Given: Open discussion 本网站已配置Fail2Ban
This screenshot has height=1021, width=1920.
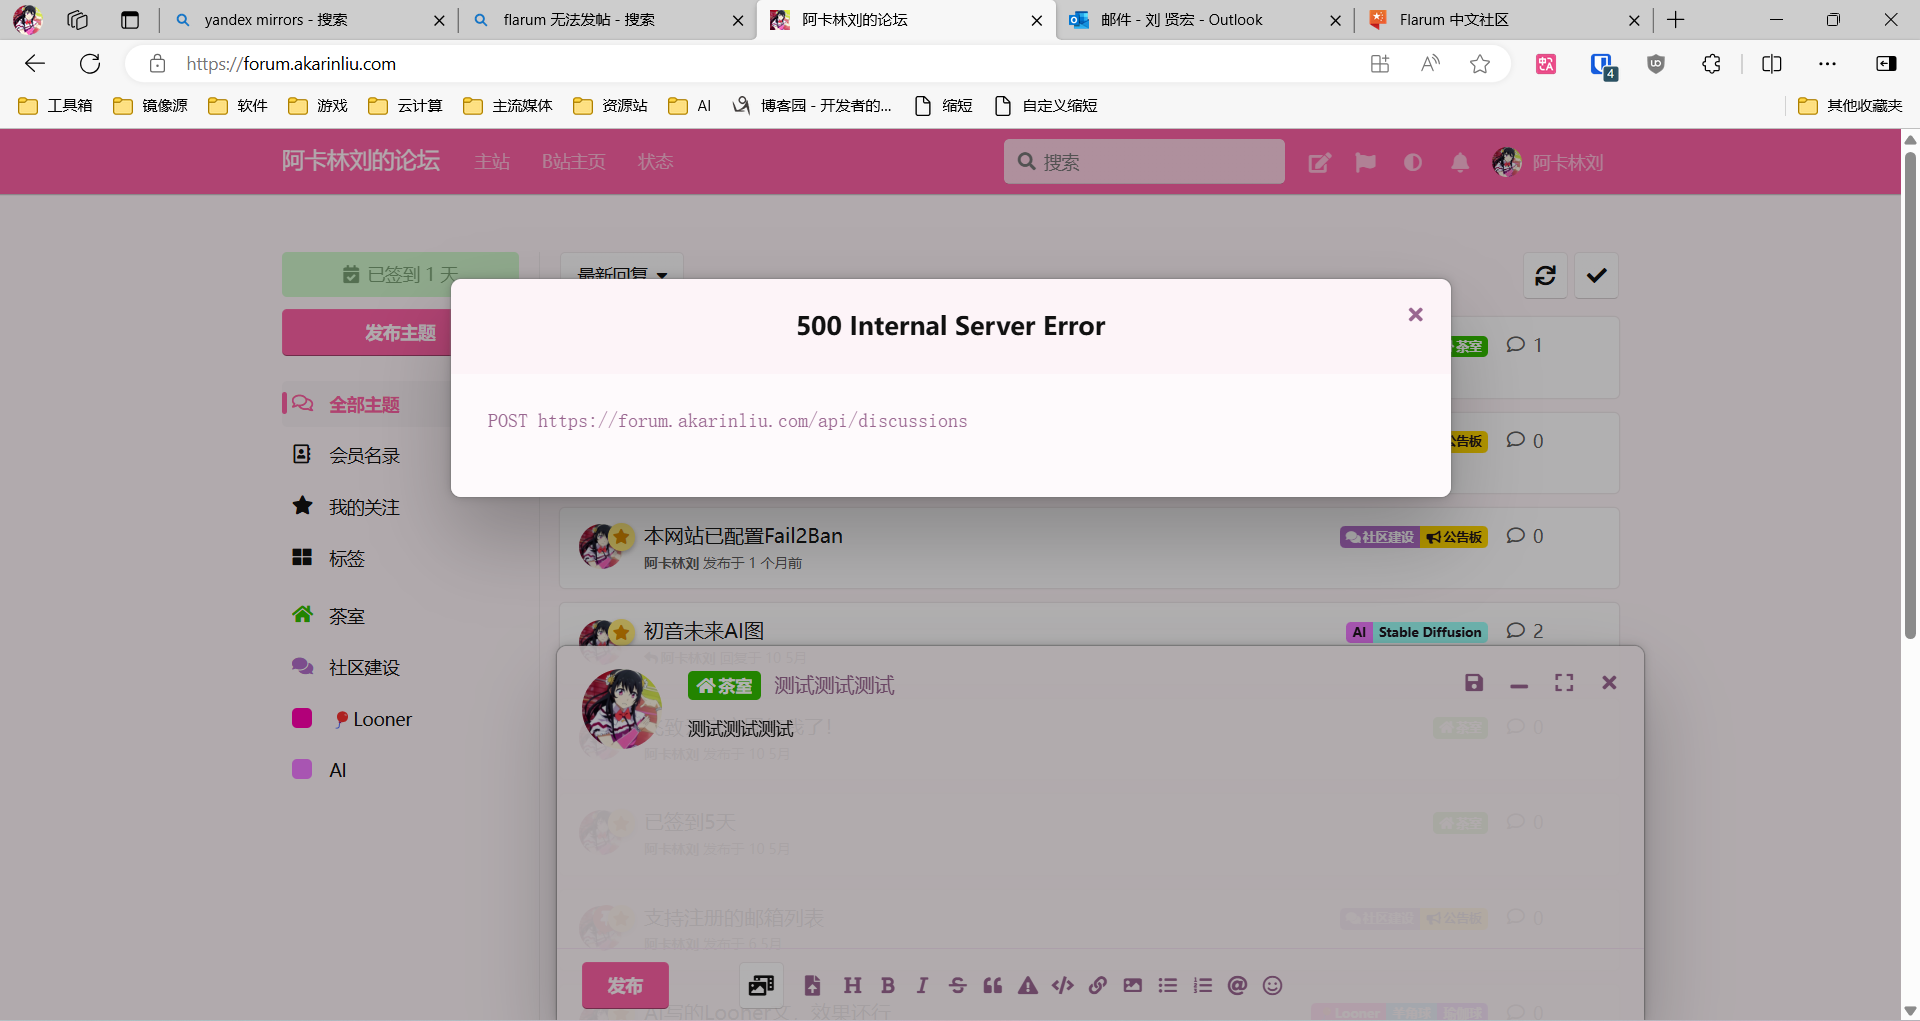Looking at the screenshot, I should pos(743,536).
